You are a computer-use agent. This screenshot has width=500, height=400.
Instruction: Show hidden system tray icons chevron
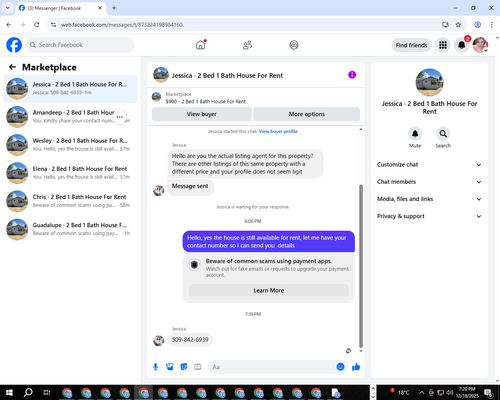pyautogui.click(x=422, y=392)
